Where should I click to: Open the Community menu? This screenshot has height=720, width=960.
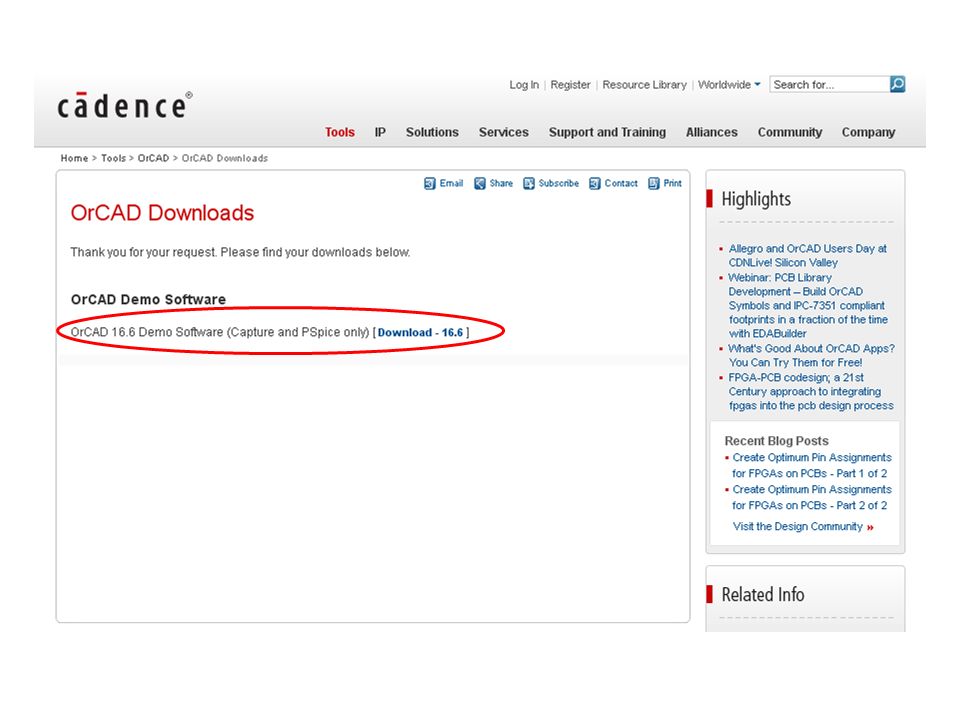point(790,132)
